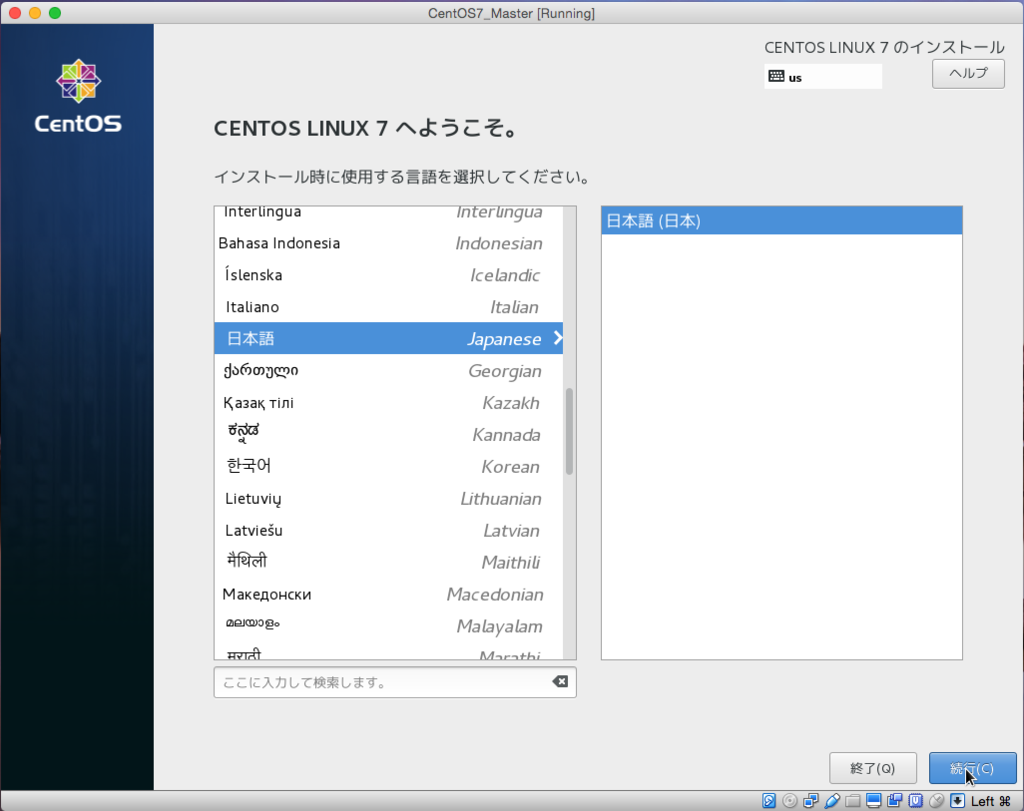
Task: Select 한국어 Korean language row
Action: pyautogui.click(x=389, y=466)
